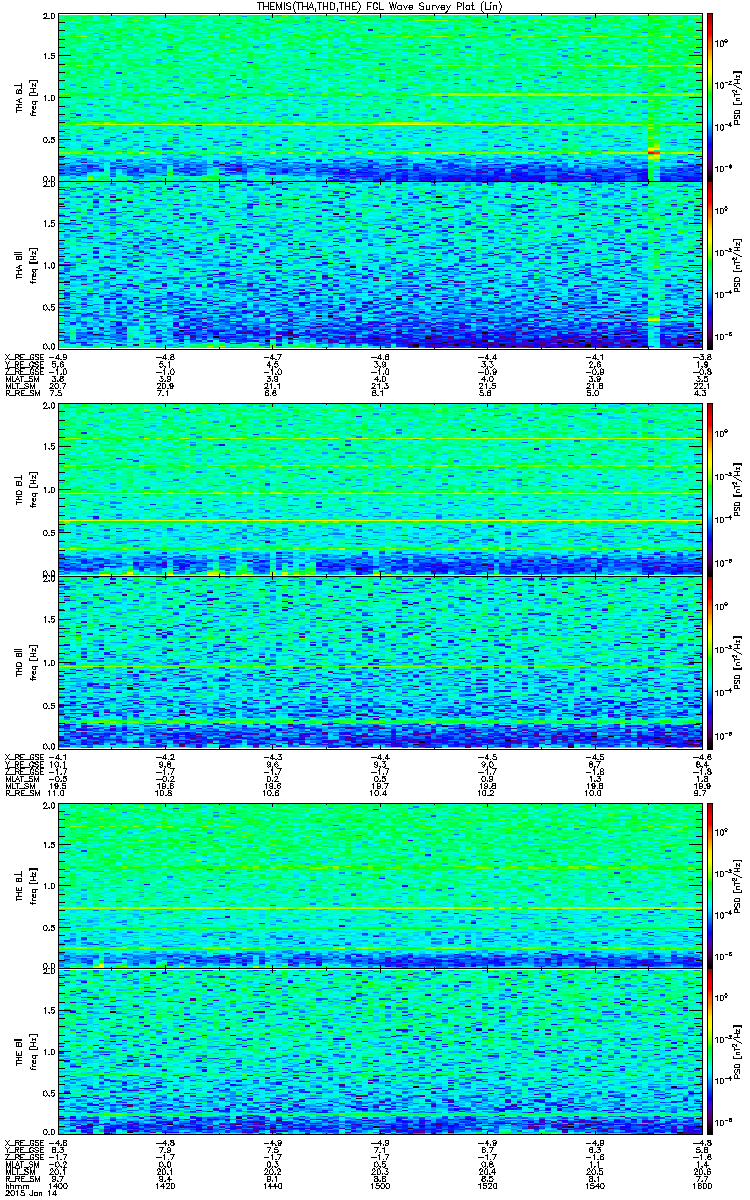Click the bright burst near end of THA B⊥
Viewport: 750px width, 1200px height.
[x=654, y=152]
